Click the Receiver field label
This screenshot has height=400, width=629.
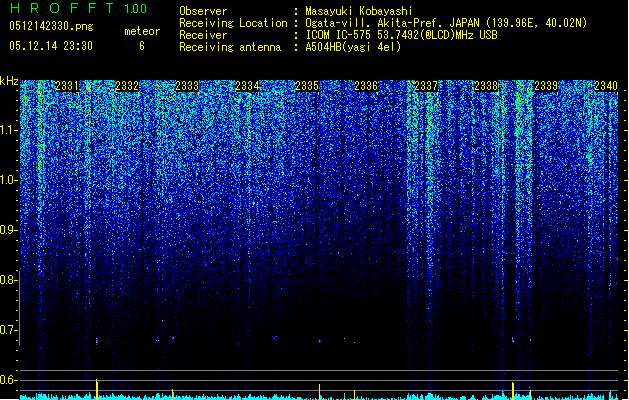(x=203, y=35)
